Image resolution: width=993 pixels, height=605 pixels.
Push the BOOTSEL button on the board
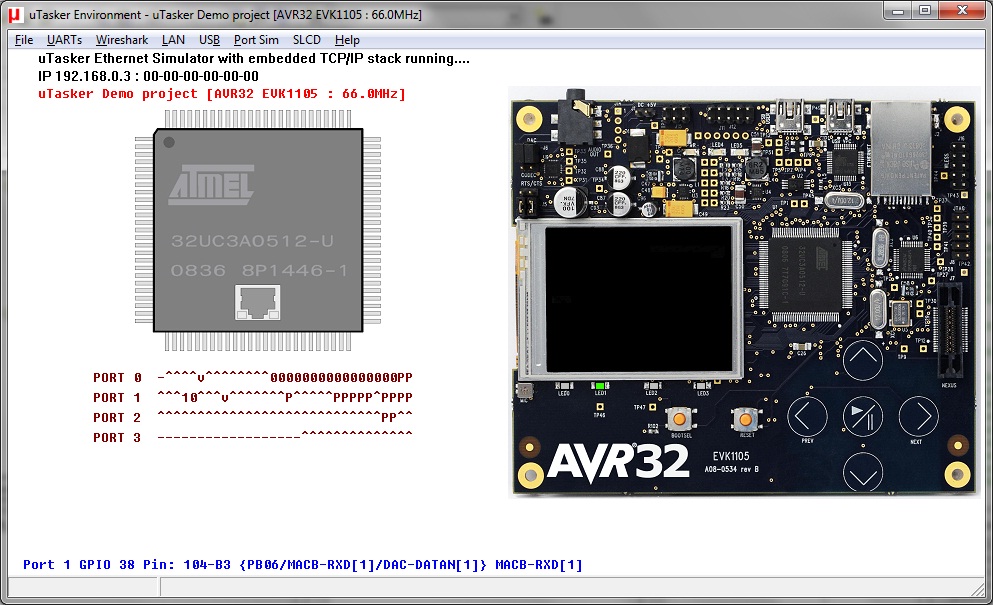[x=682, y=419]
